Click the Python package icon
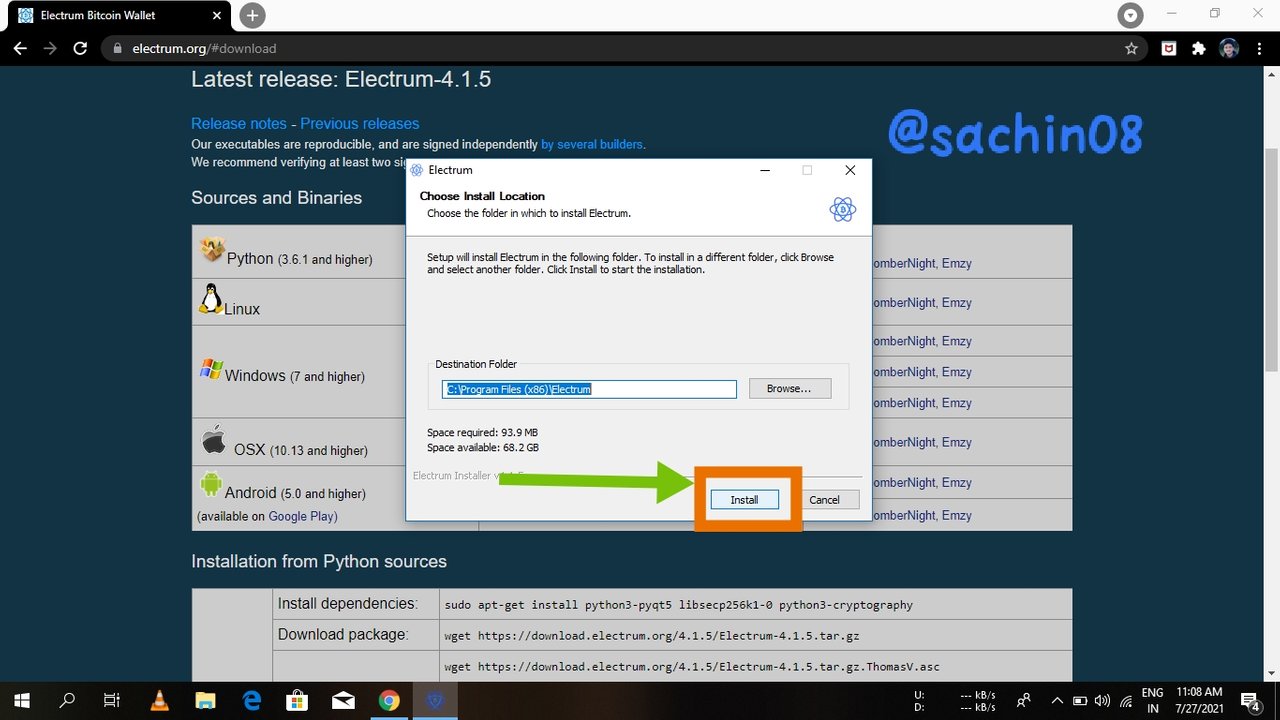 [x=212, y=249]
